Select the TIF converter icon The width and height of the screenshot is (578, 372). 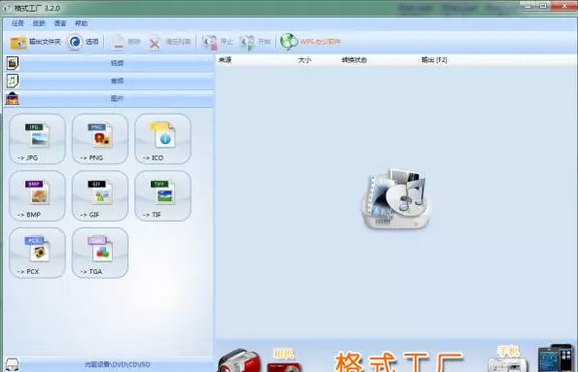[x=163, y=196]
